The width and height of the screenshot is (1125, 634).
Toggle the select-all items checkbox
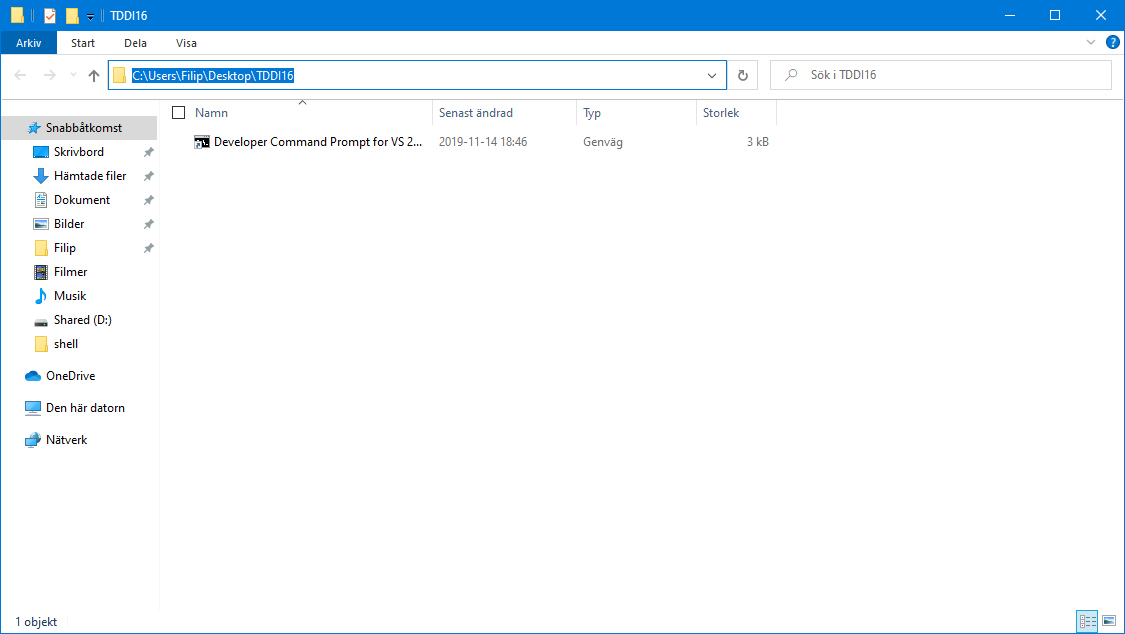tap(179, 113)
